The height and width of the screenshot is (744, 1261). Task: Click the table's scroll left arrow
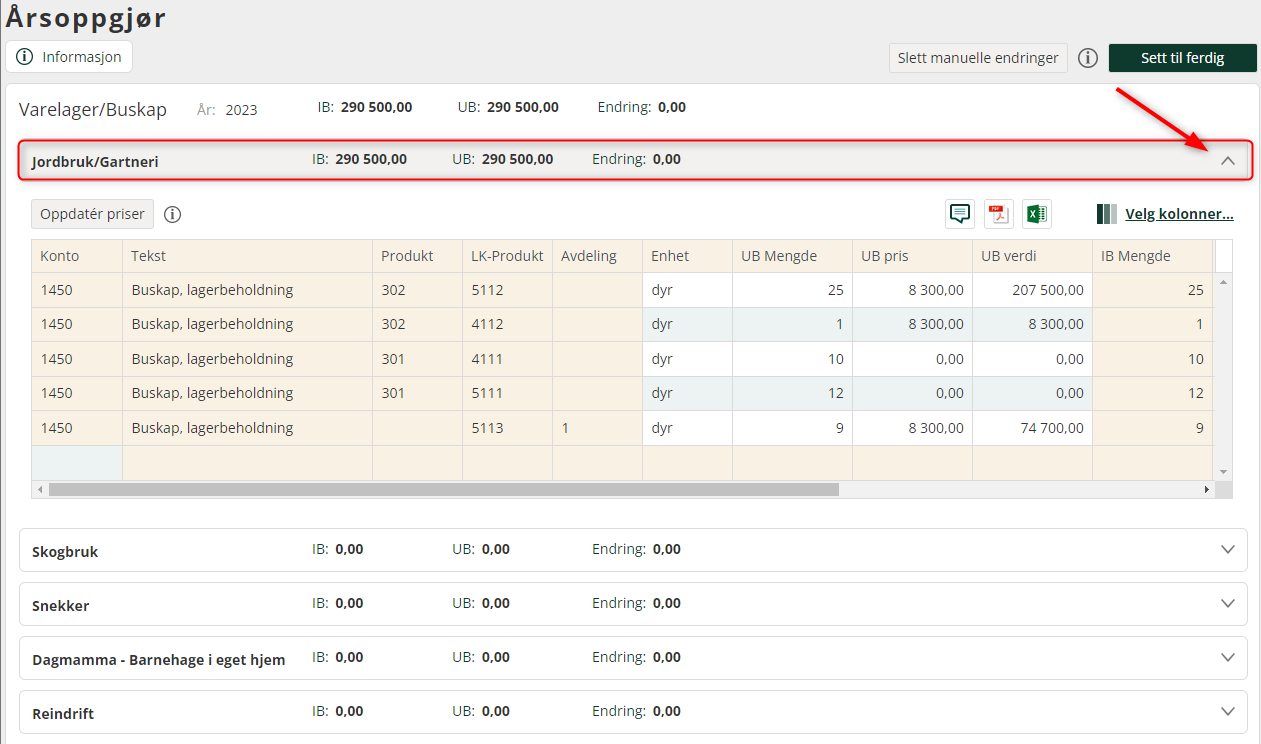click(x=40, y=490)
